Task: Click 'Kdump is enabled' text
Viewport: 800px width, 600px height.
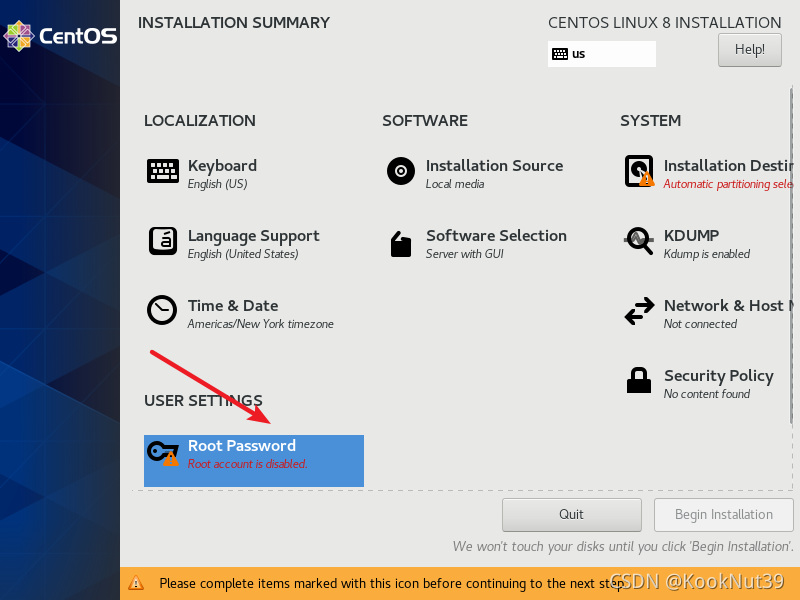Action: tap(707, 254)
